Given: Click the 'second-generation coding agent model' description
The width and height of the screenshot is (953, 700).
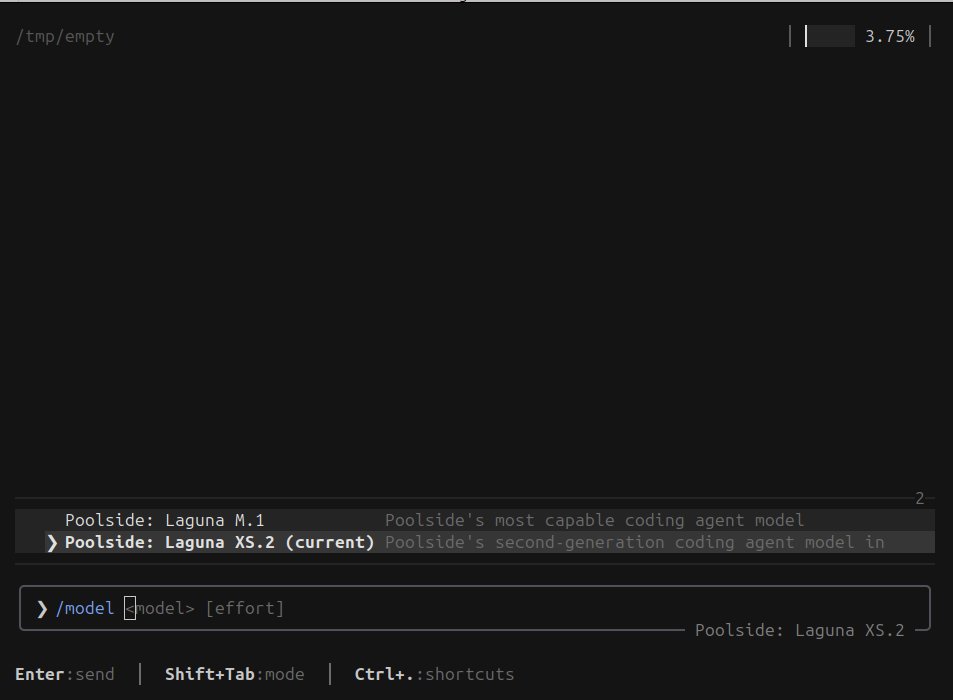Looking at the screenshot, I should [x=635, y=542].
